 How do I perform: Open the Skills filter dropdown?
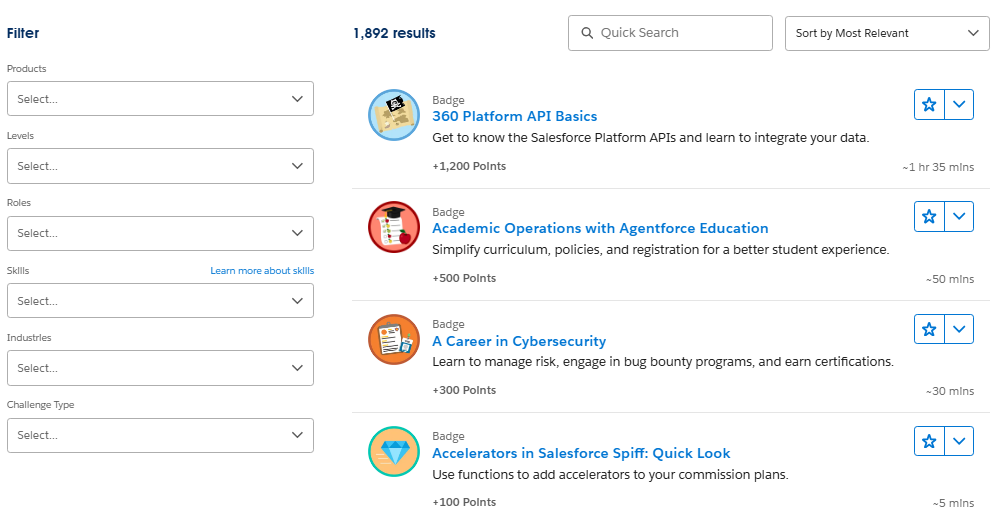(x=160, y=301)
